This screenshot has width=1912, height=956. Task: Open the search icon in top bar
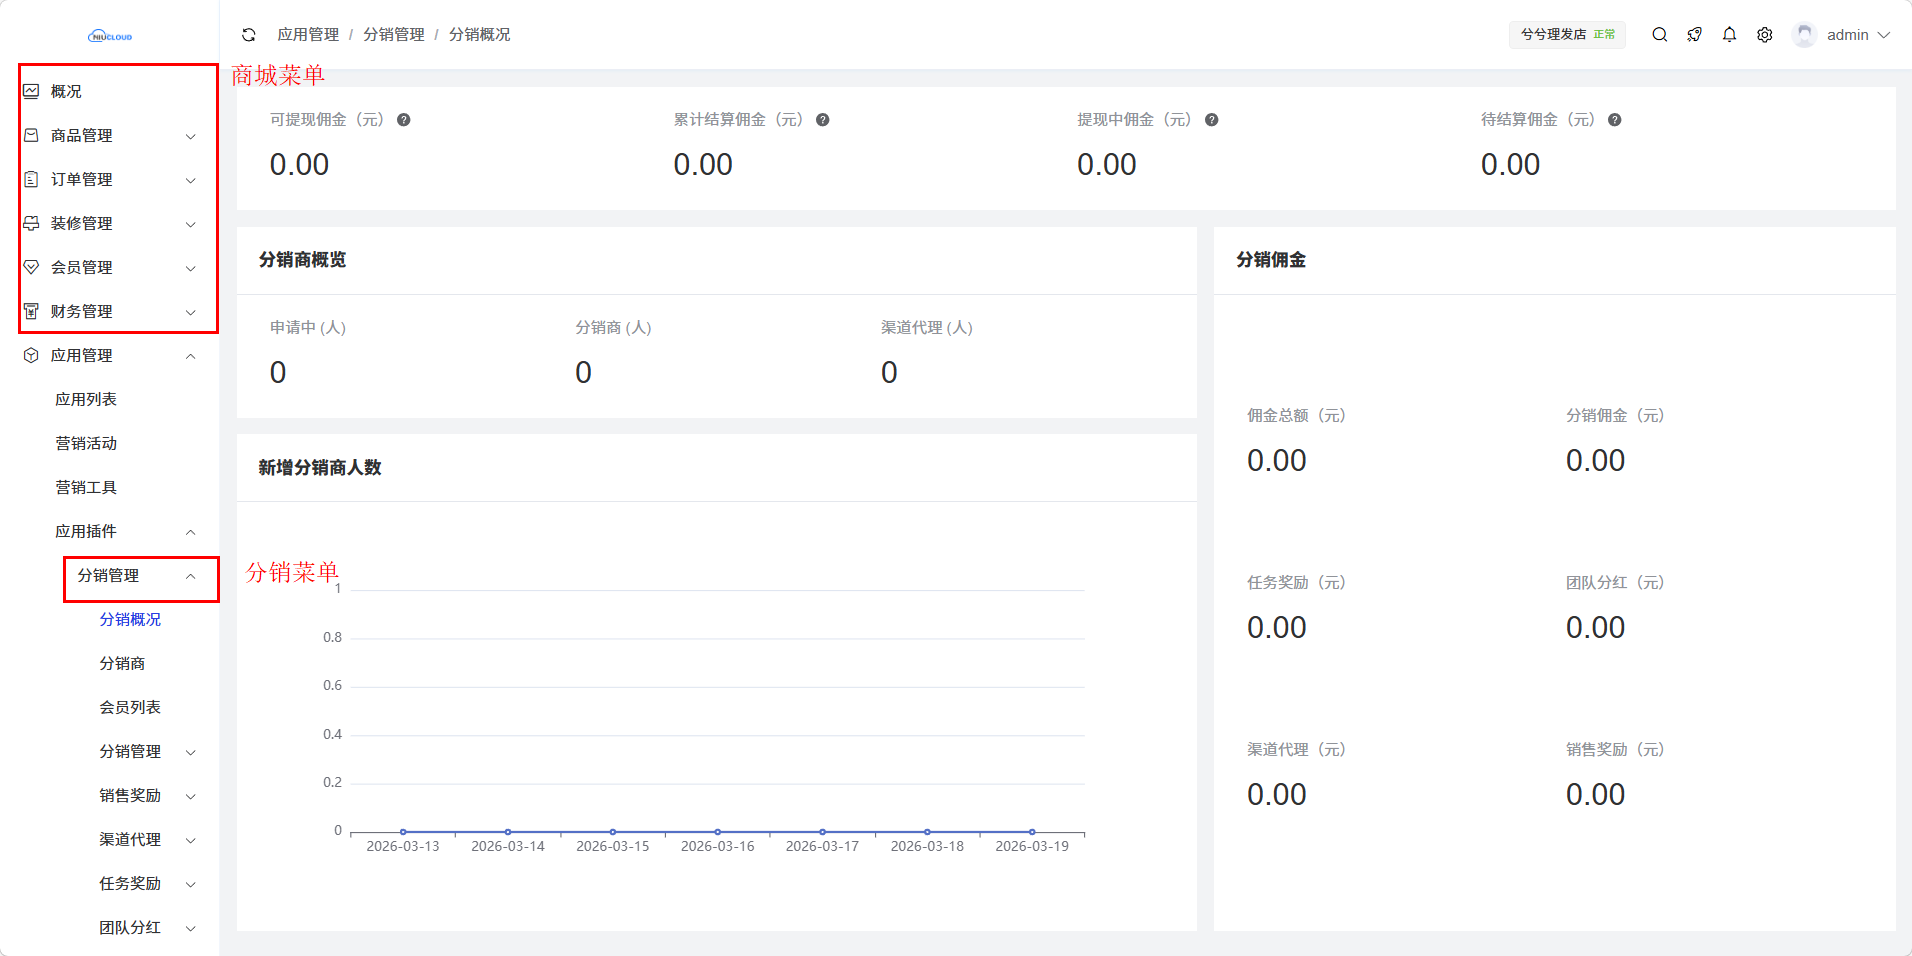click(1659, 35)
